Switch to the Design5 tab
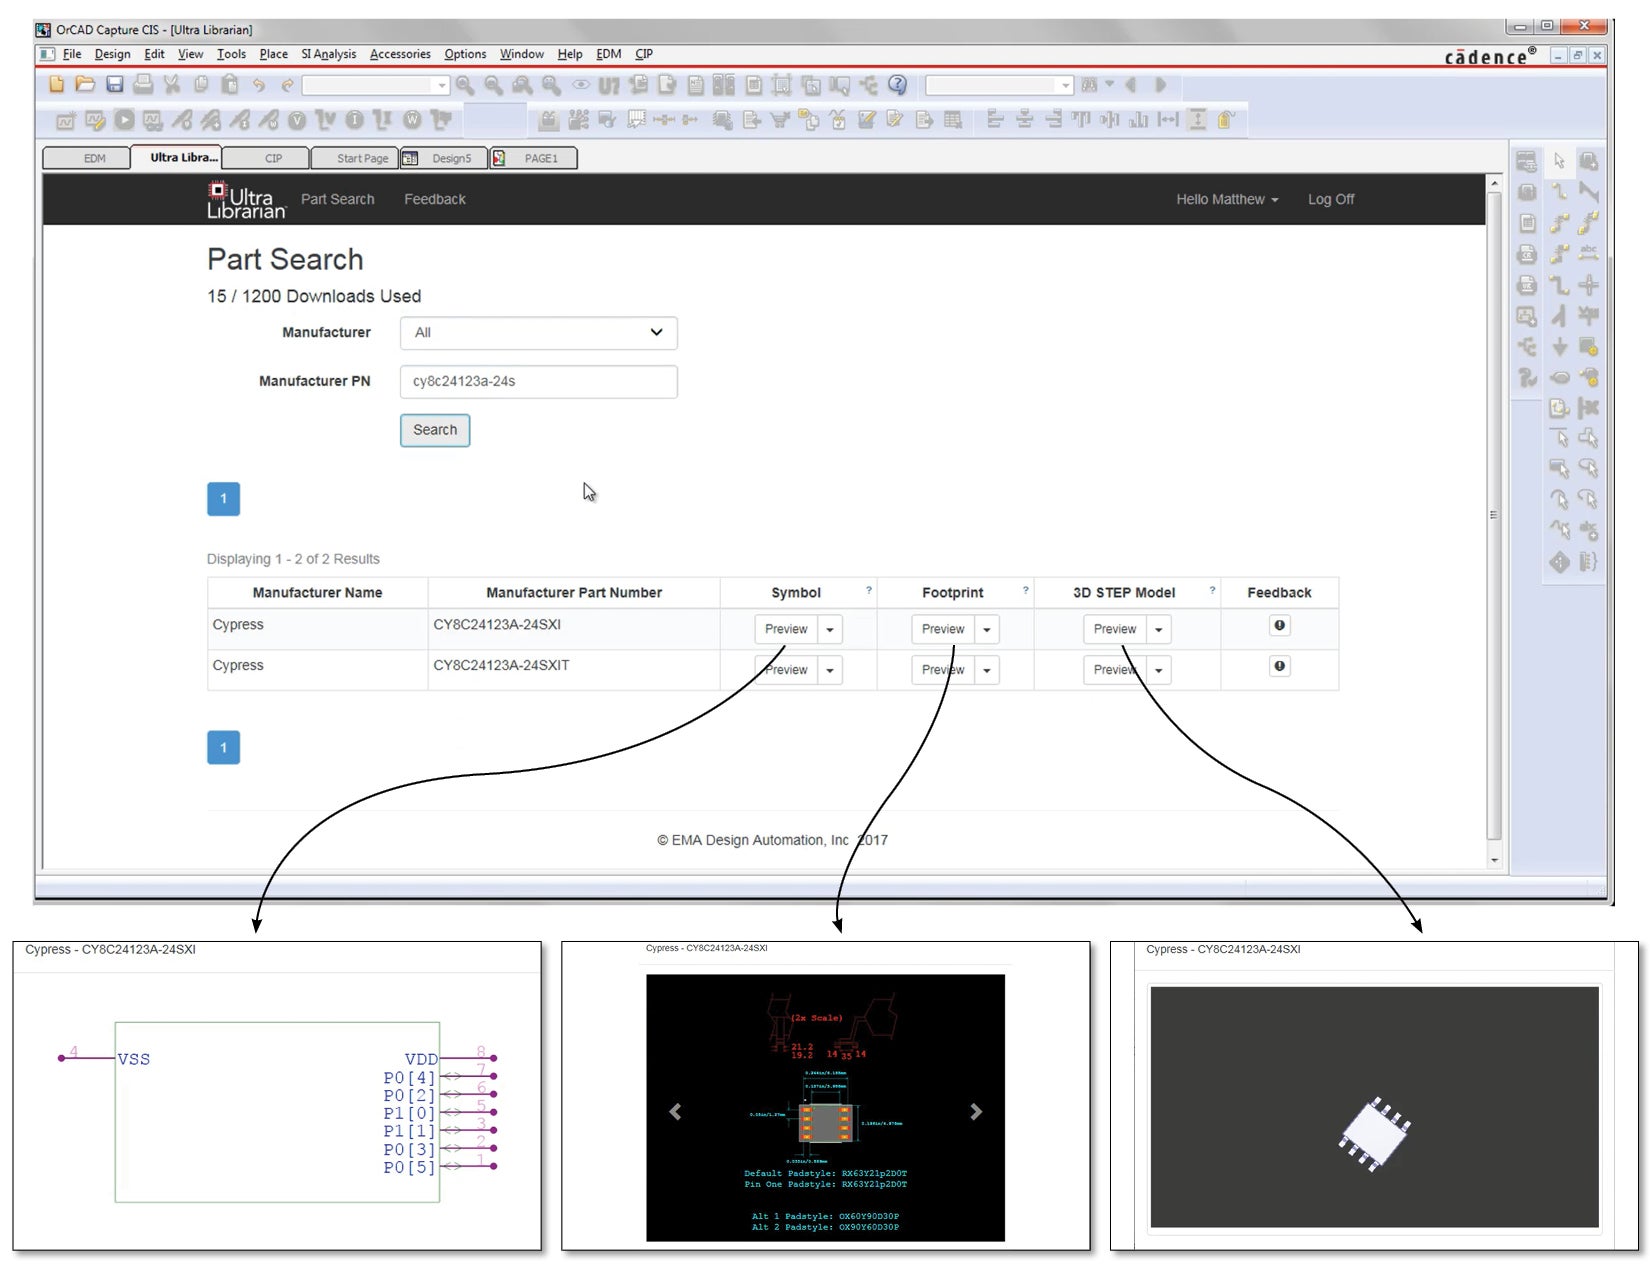 point(444,158)
